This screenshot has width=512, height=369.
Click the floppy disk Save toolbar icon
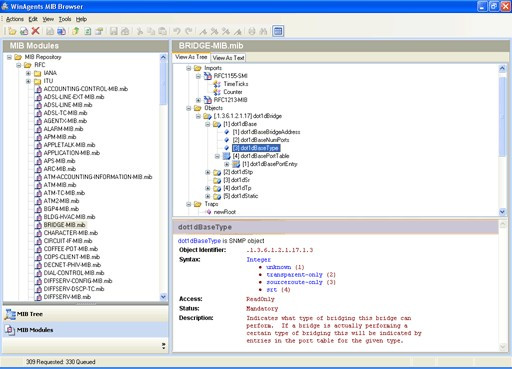pos(114,31)
